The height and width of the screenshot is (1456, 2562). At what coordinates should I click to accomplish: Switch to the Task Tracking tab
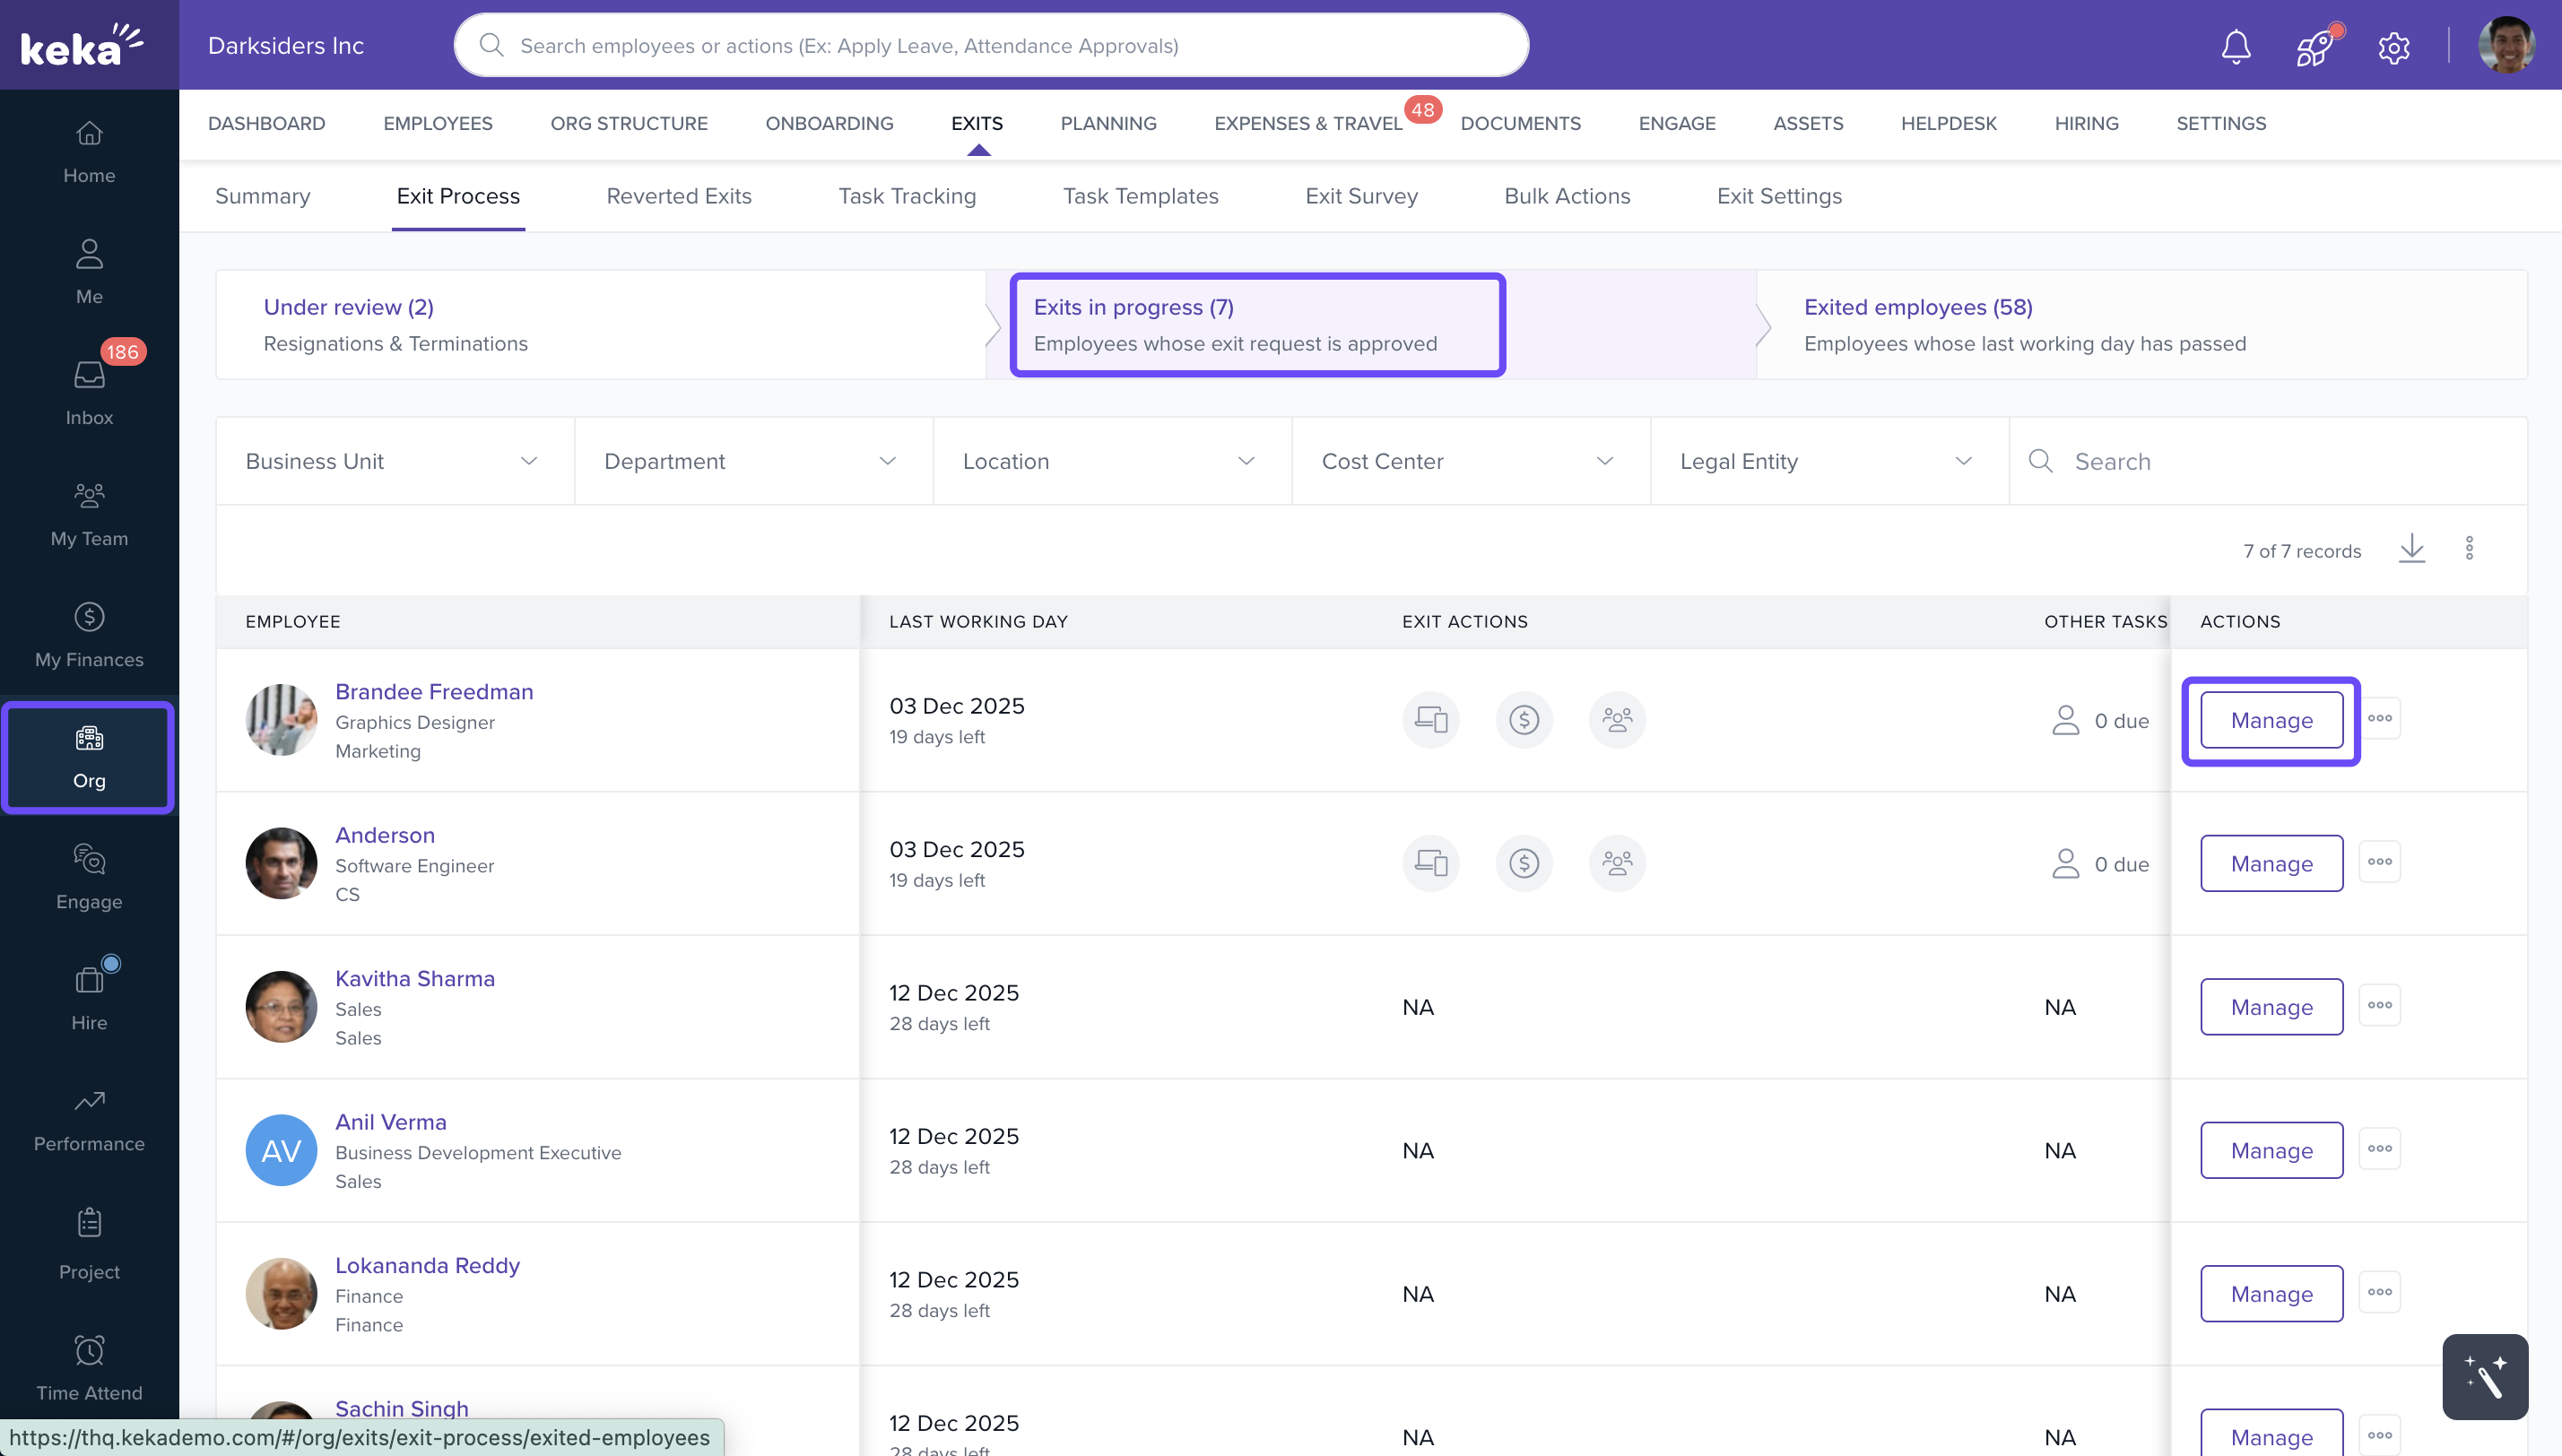[907, 196]
